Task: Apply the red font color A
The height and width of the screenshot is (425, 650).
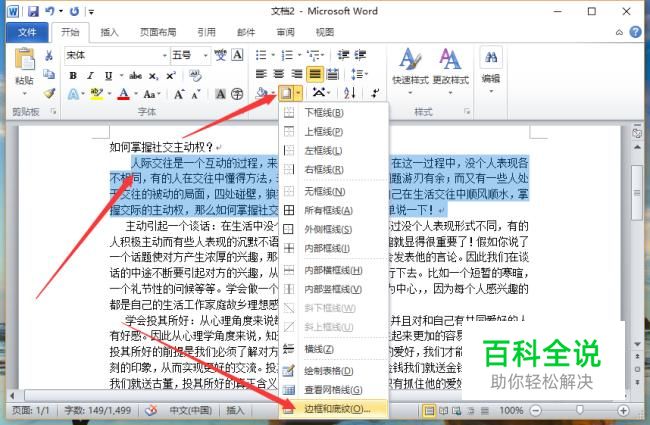Action: tap(123, 94)
